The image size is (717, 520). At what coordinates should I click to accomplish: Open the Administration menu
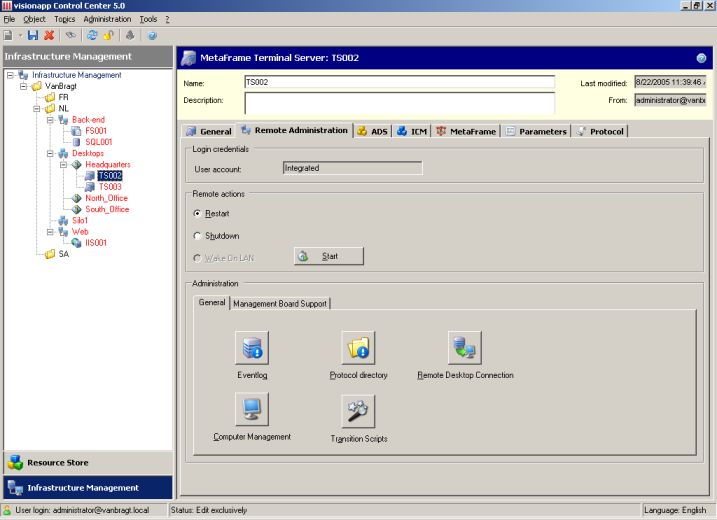(107, 19)
